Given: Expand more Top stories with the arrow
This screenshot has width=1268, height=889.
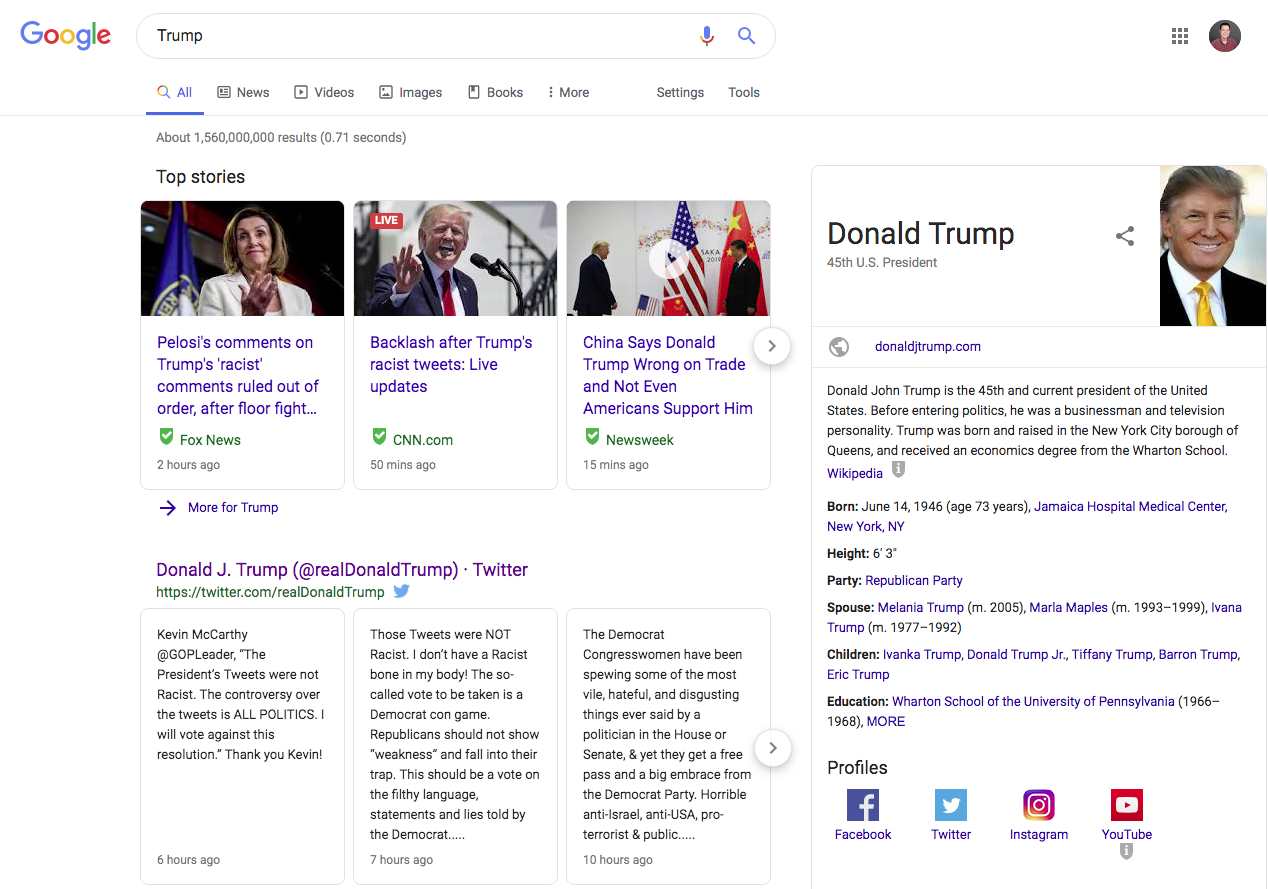Looking at the screenshot, I should (772, 346).
